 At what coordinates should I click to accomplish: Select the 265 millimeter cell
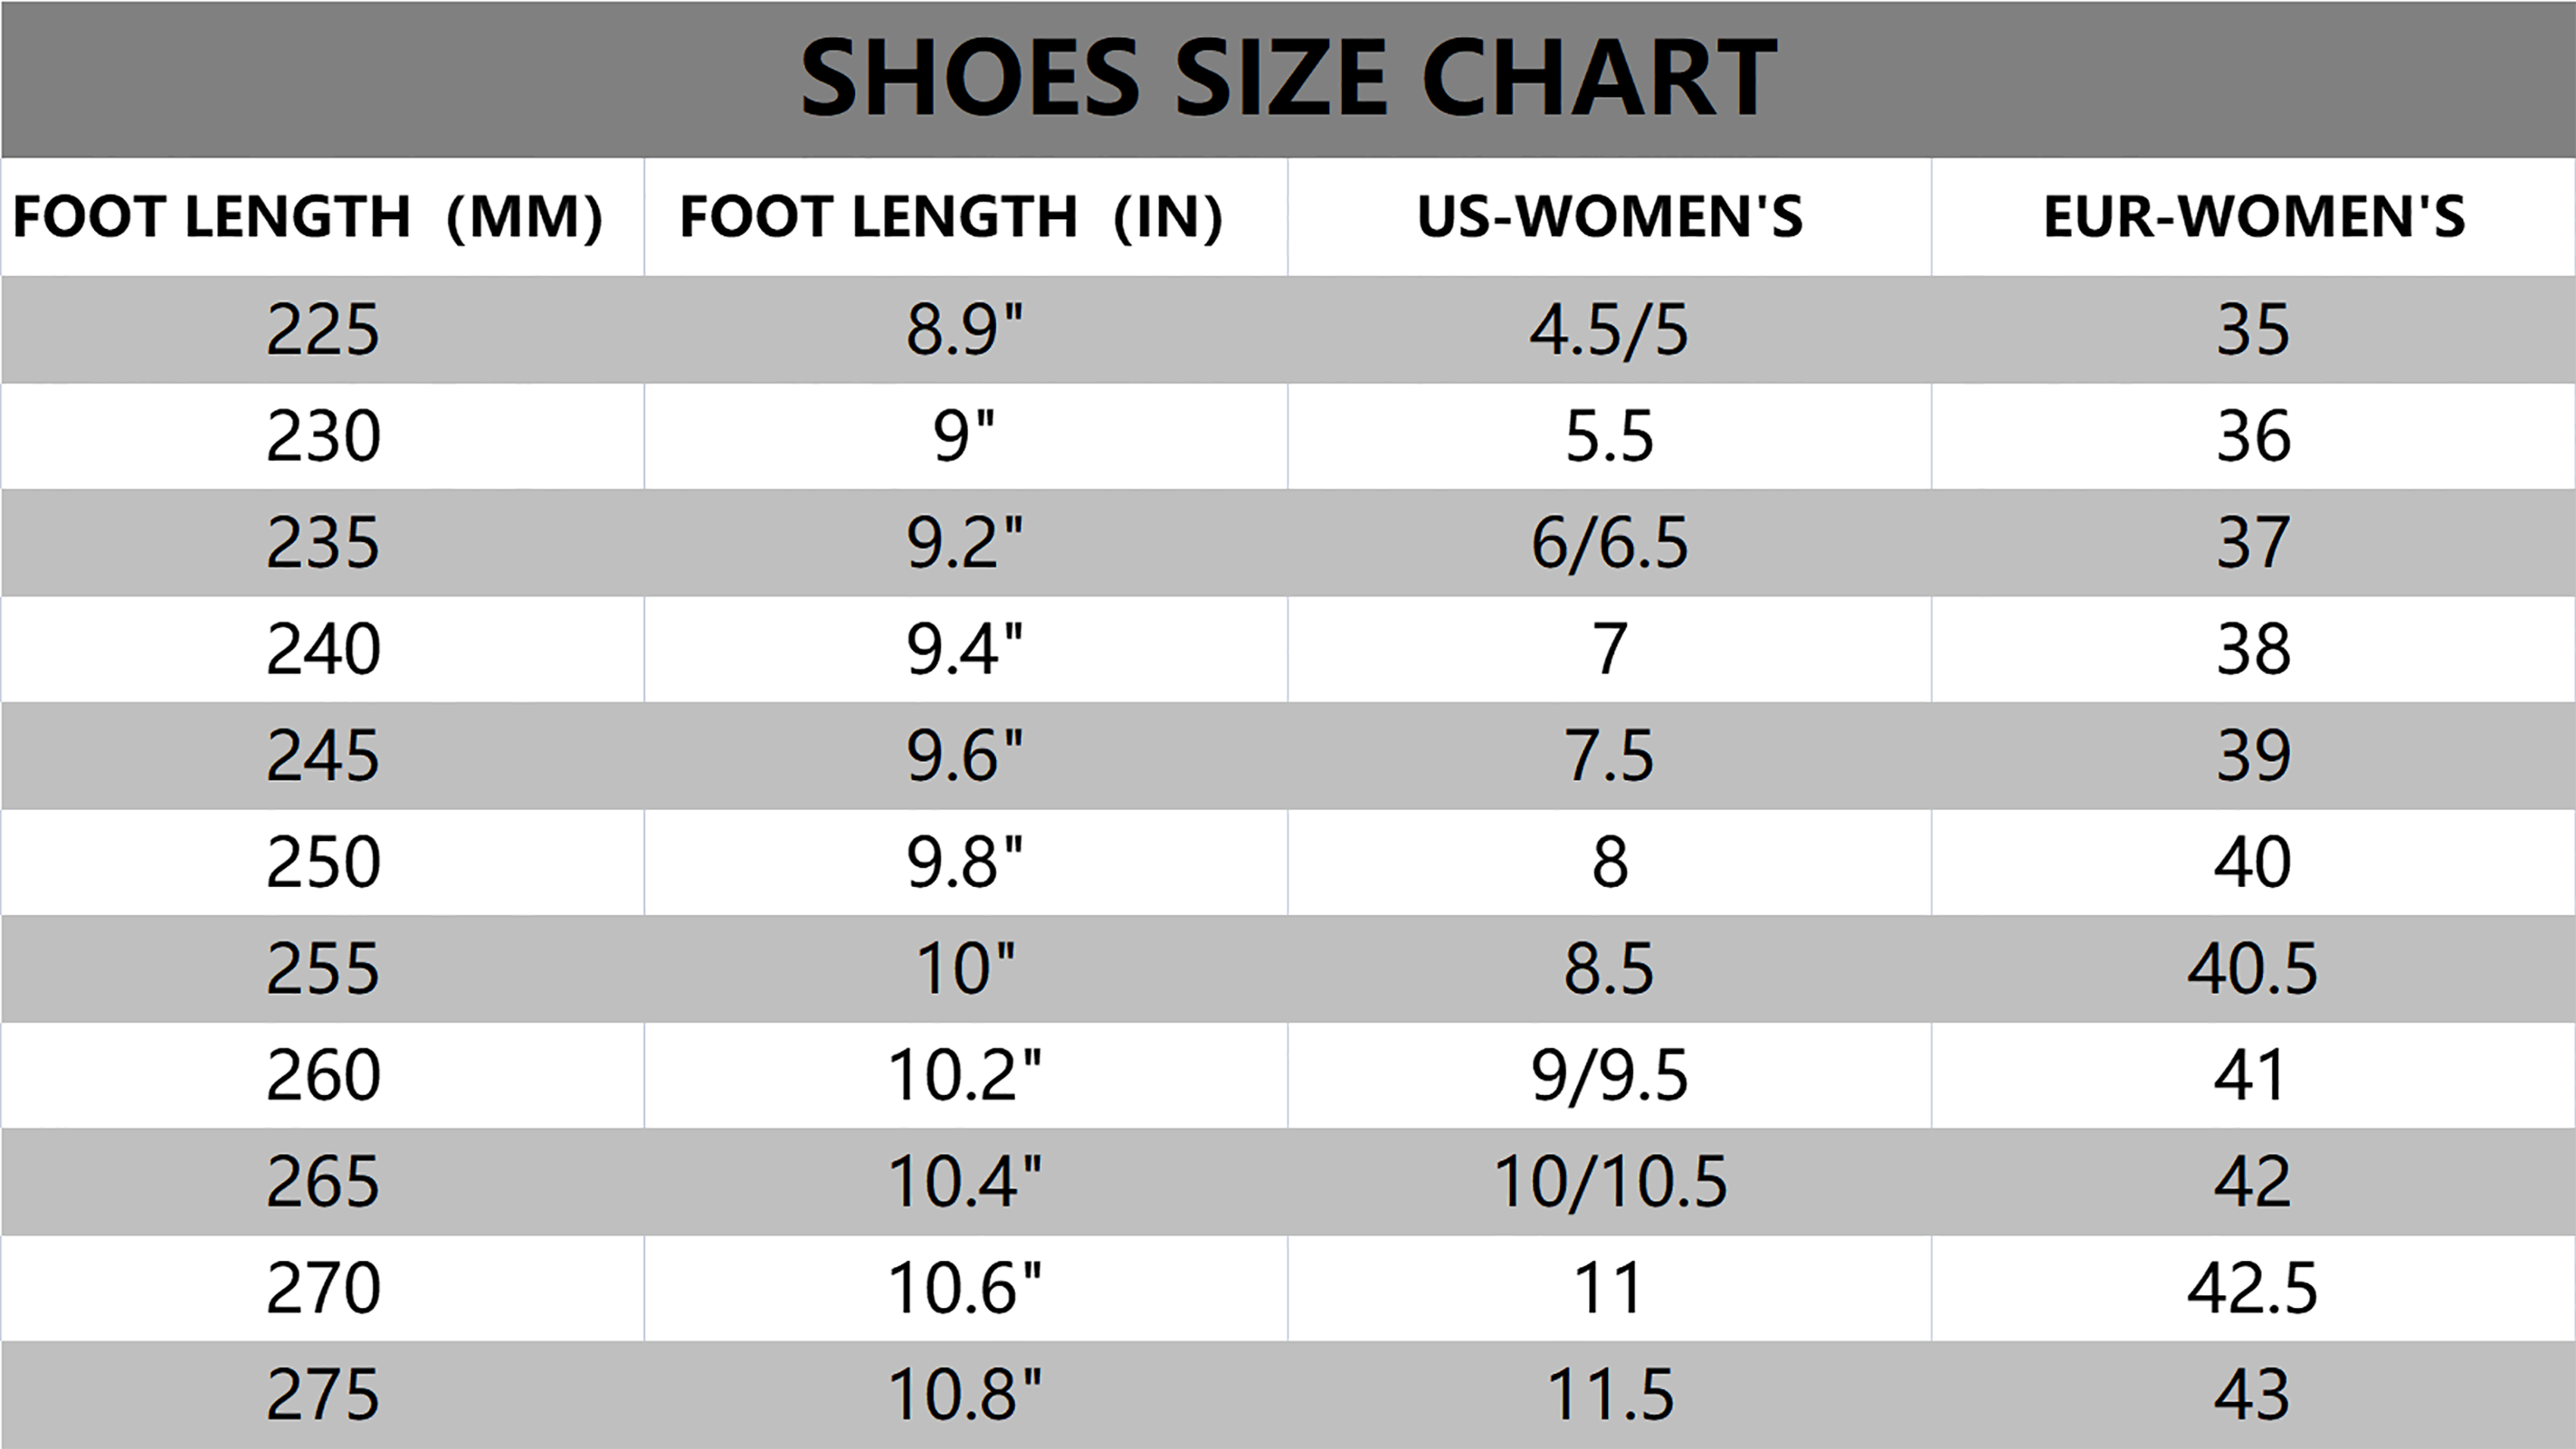click(323, 1182)
